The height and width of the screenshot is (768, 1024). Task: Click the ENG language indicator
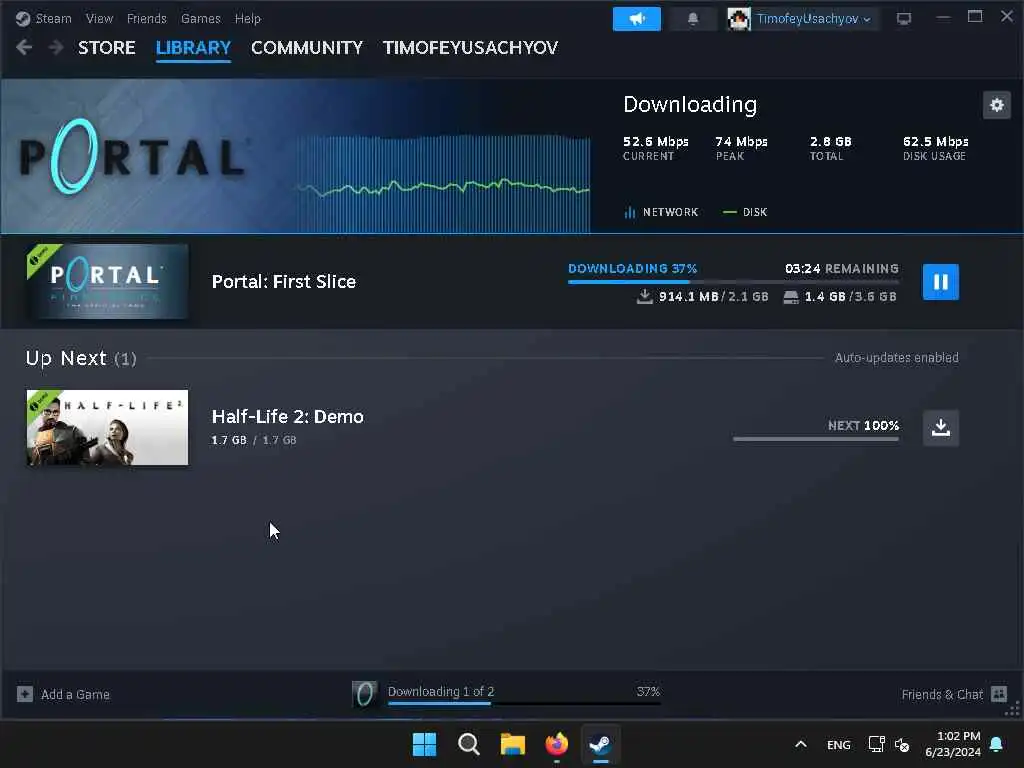pyautogui.click(x=839, y=744)
